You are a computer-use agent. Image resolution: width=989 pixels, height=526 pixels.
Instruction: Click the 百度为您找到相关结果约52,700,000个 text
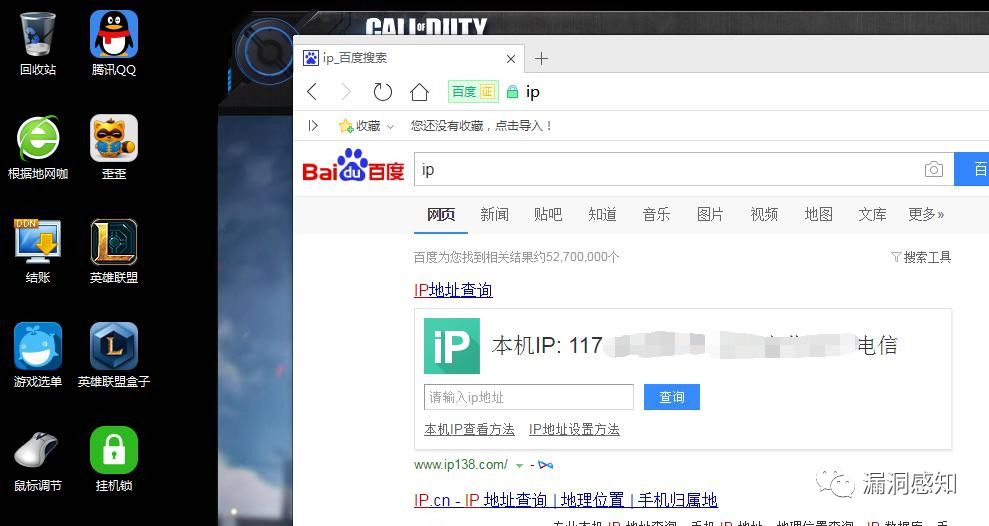coord(516,257)
